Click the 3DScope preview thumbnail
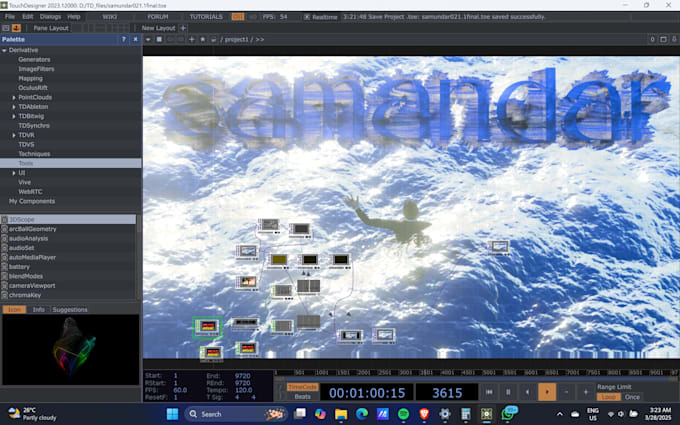The width and height of the screenshot is (680, 425). [71, 350]
